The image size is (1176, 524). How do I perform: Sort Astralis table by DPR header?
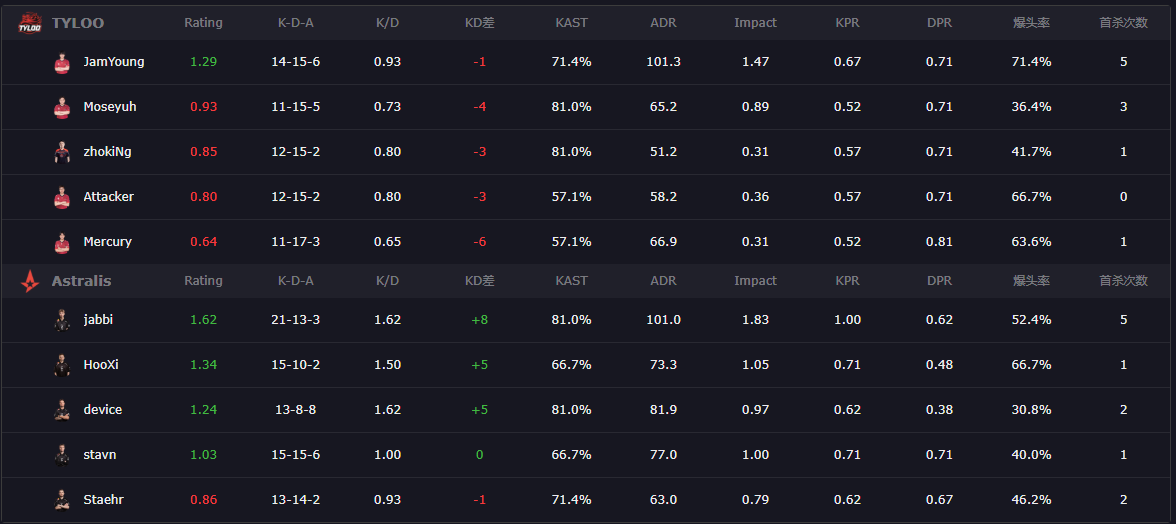pos(939,281)
